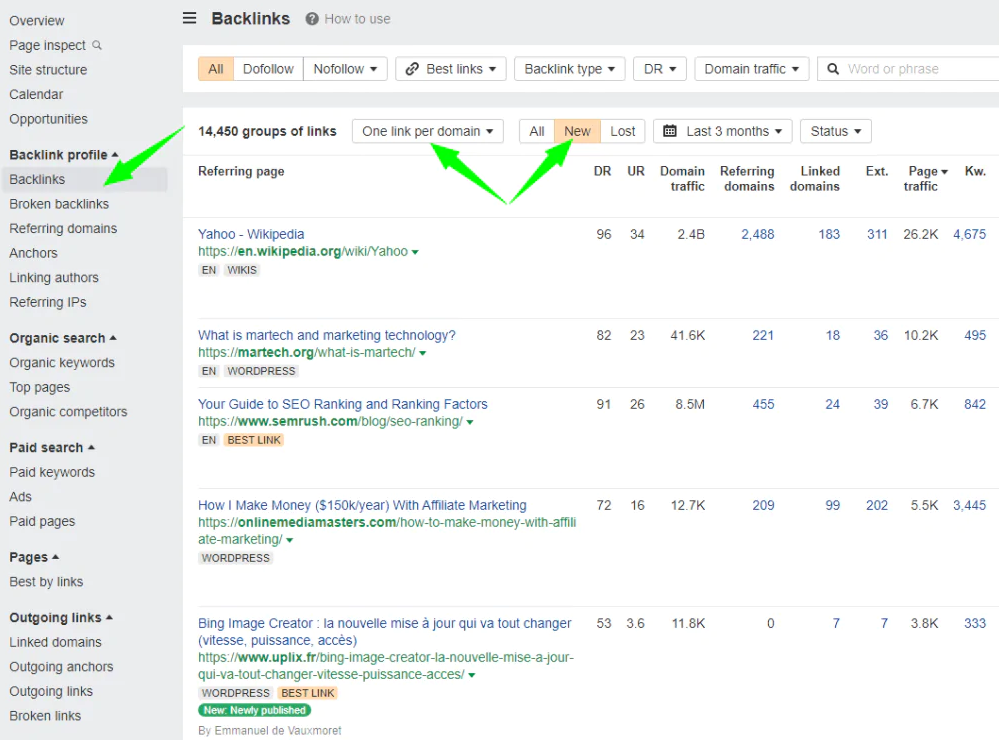Viewport: 999px width, 740px height.
Task: Click the search magnifier icon in Page inspect
Action: [97, 45]
